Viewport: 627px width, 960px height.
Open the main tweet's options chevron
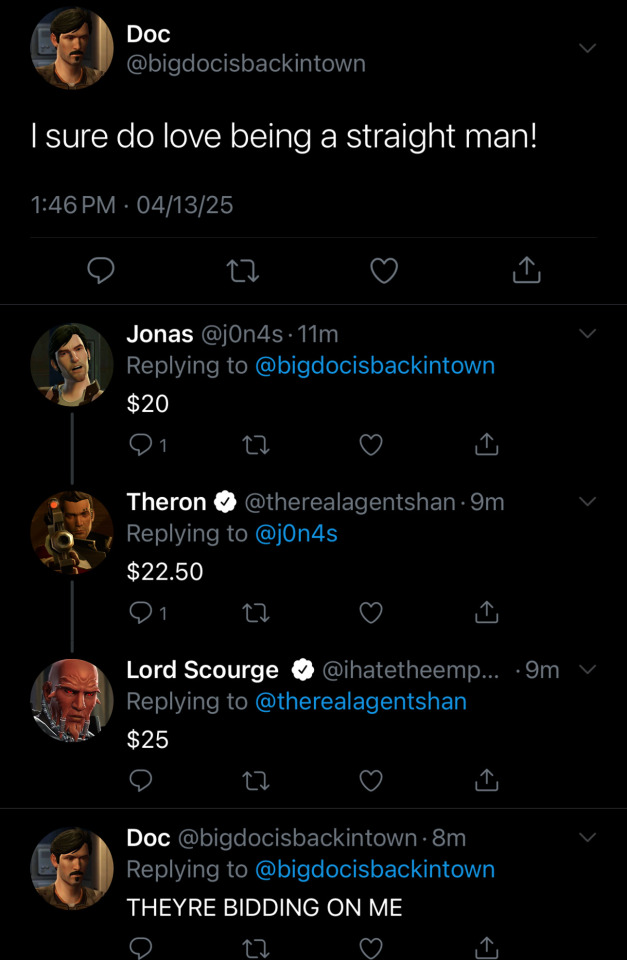[587, 48]
